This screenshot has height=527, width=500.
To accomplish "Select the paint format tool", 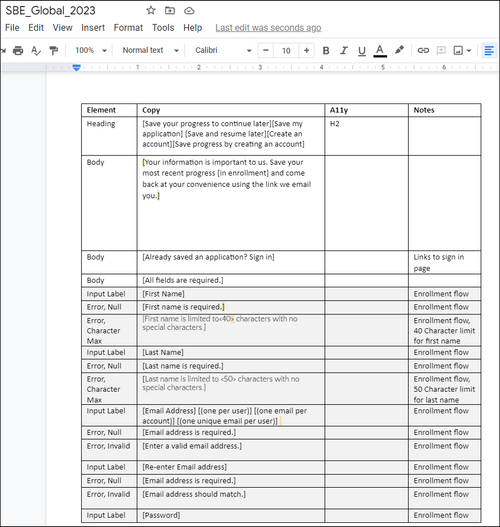I will (x=53, y=50).
